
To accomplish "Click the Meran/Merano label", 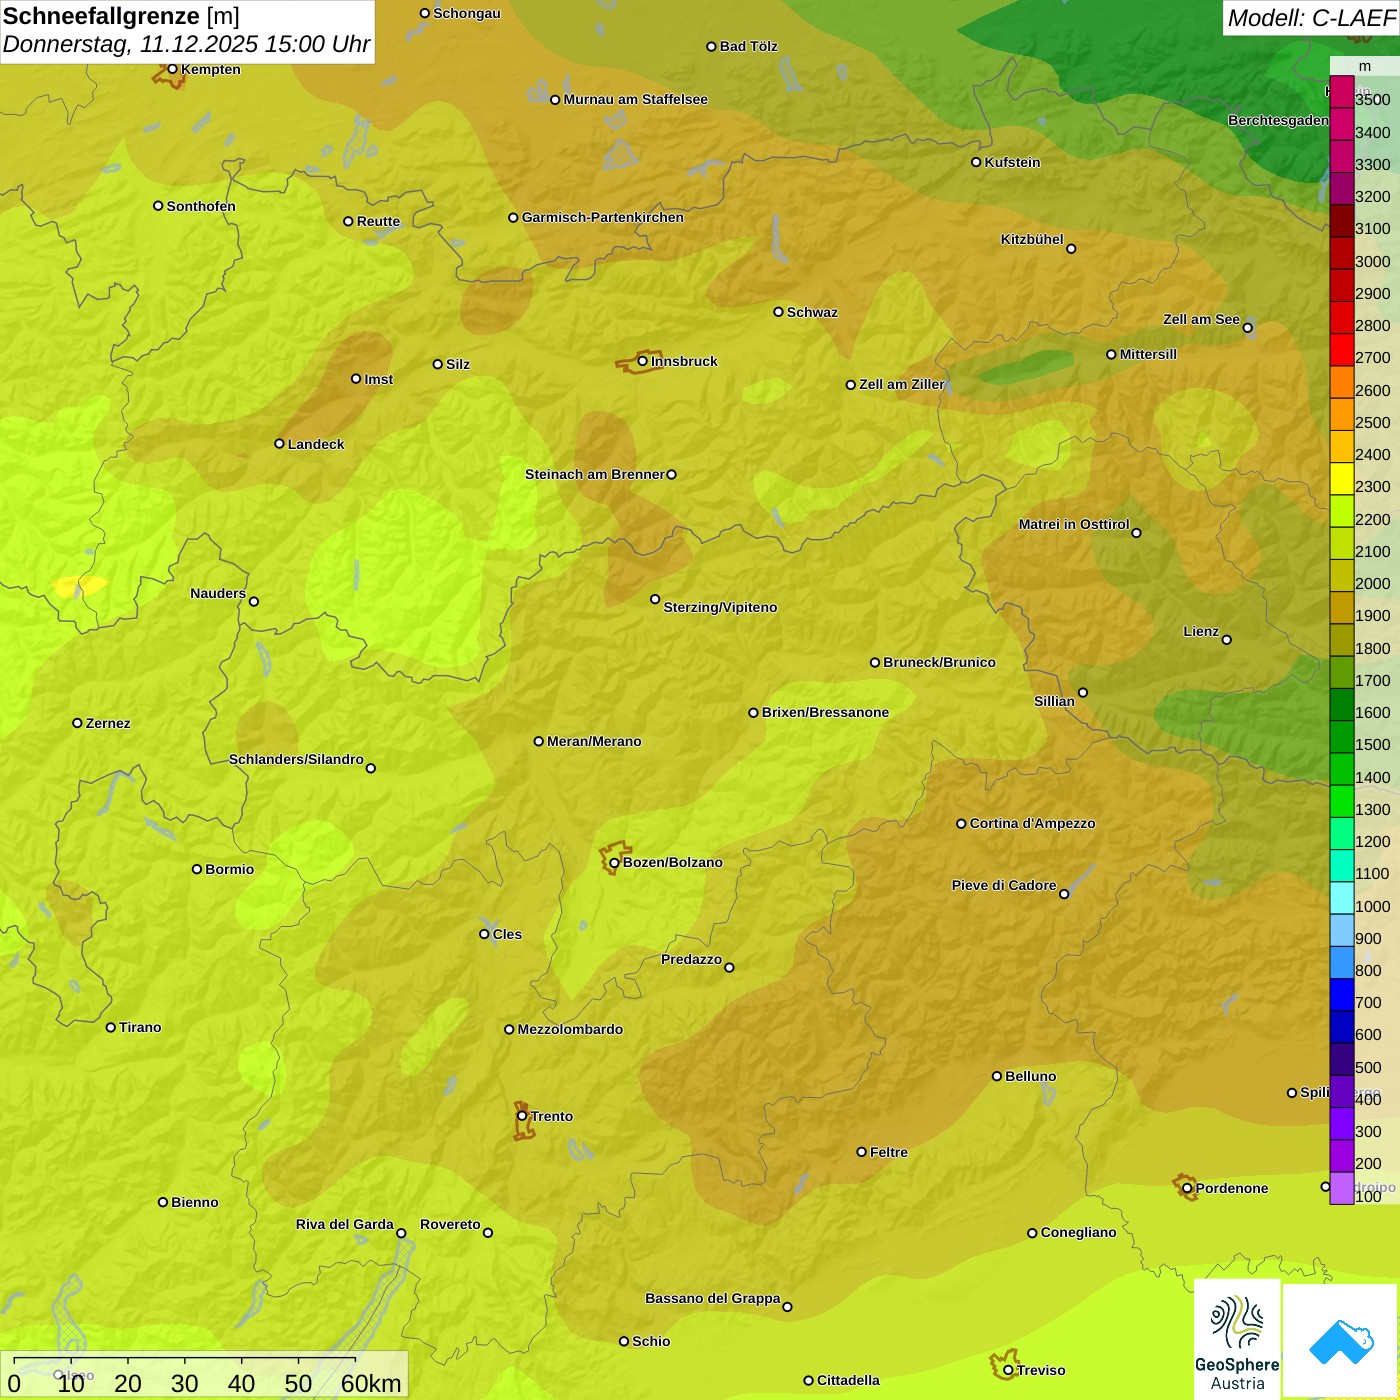I will point(594,741).
